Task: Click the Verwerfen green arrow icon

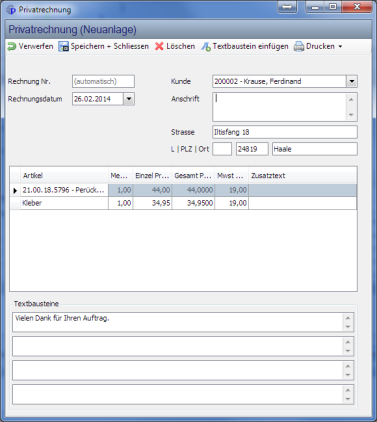Action: 12,47
